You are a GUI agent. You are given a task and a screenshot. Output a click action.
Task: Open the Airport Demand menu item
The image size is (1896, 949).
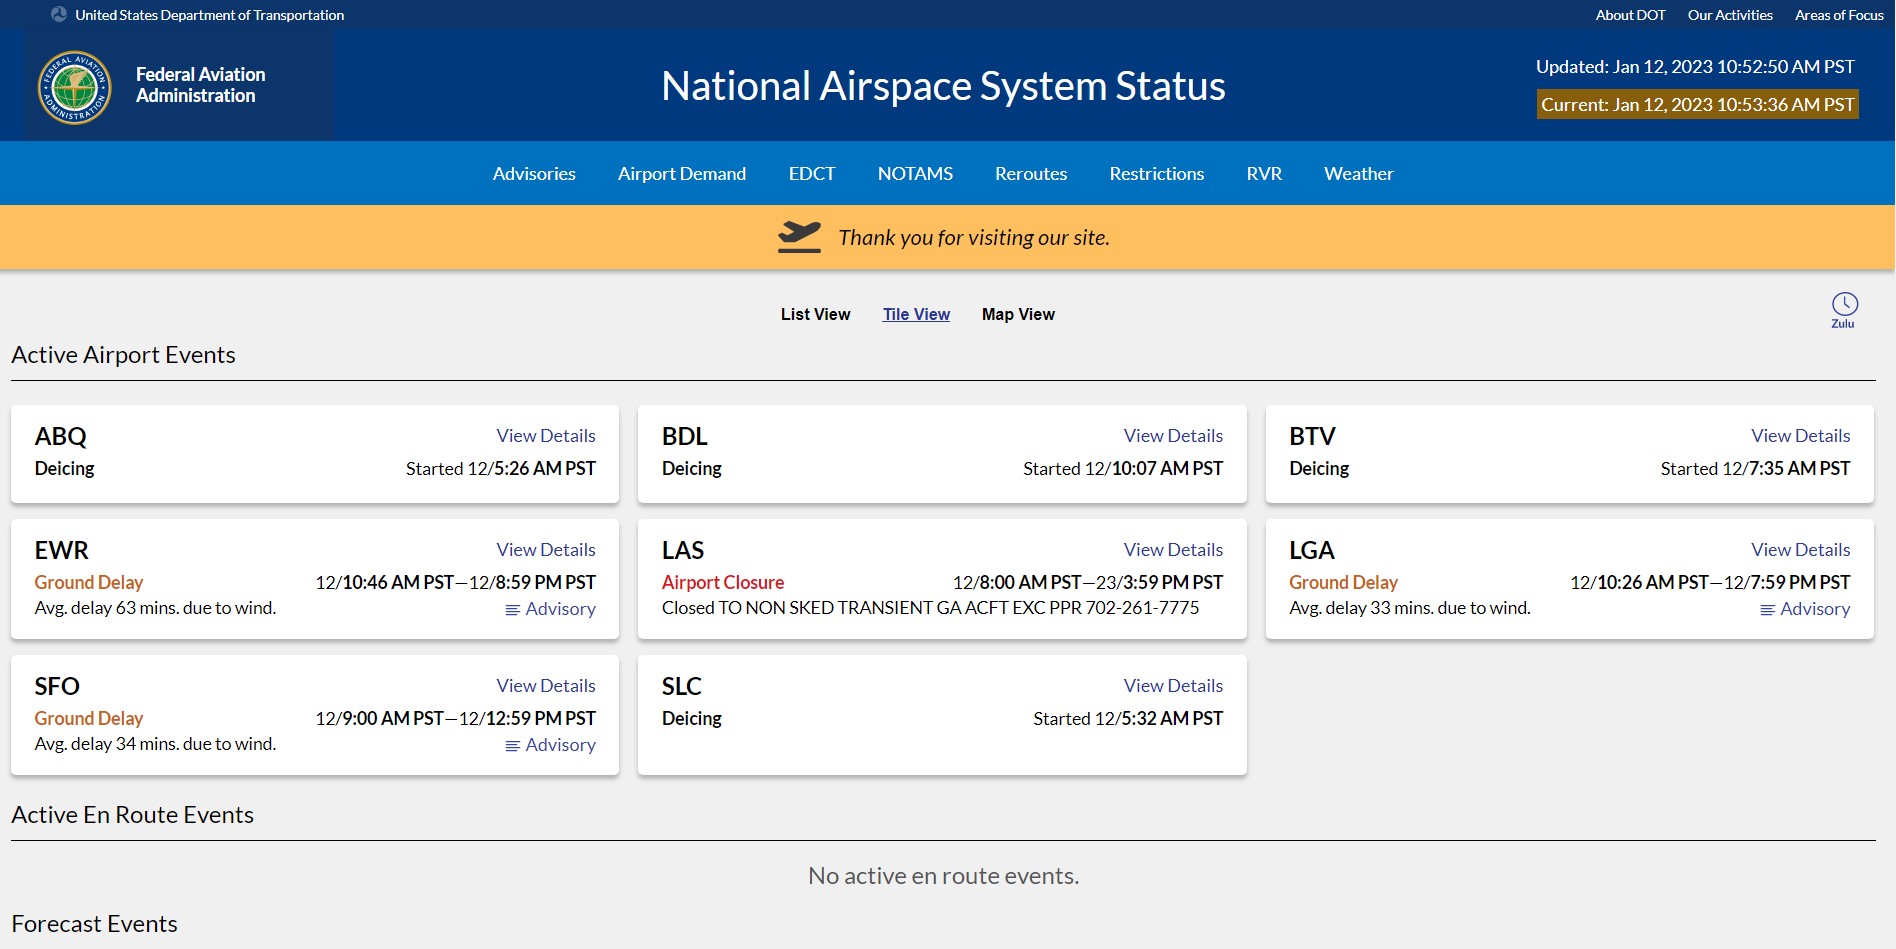coord(682,174)
